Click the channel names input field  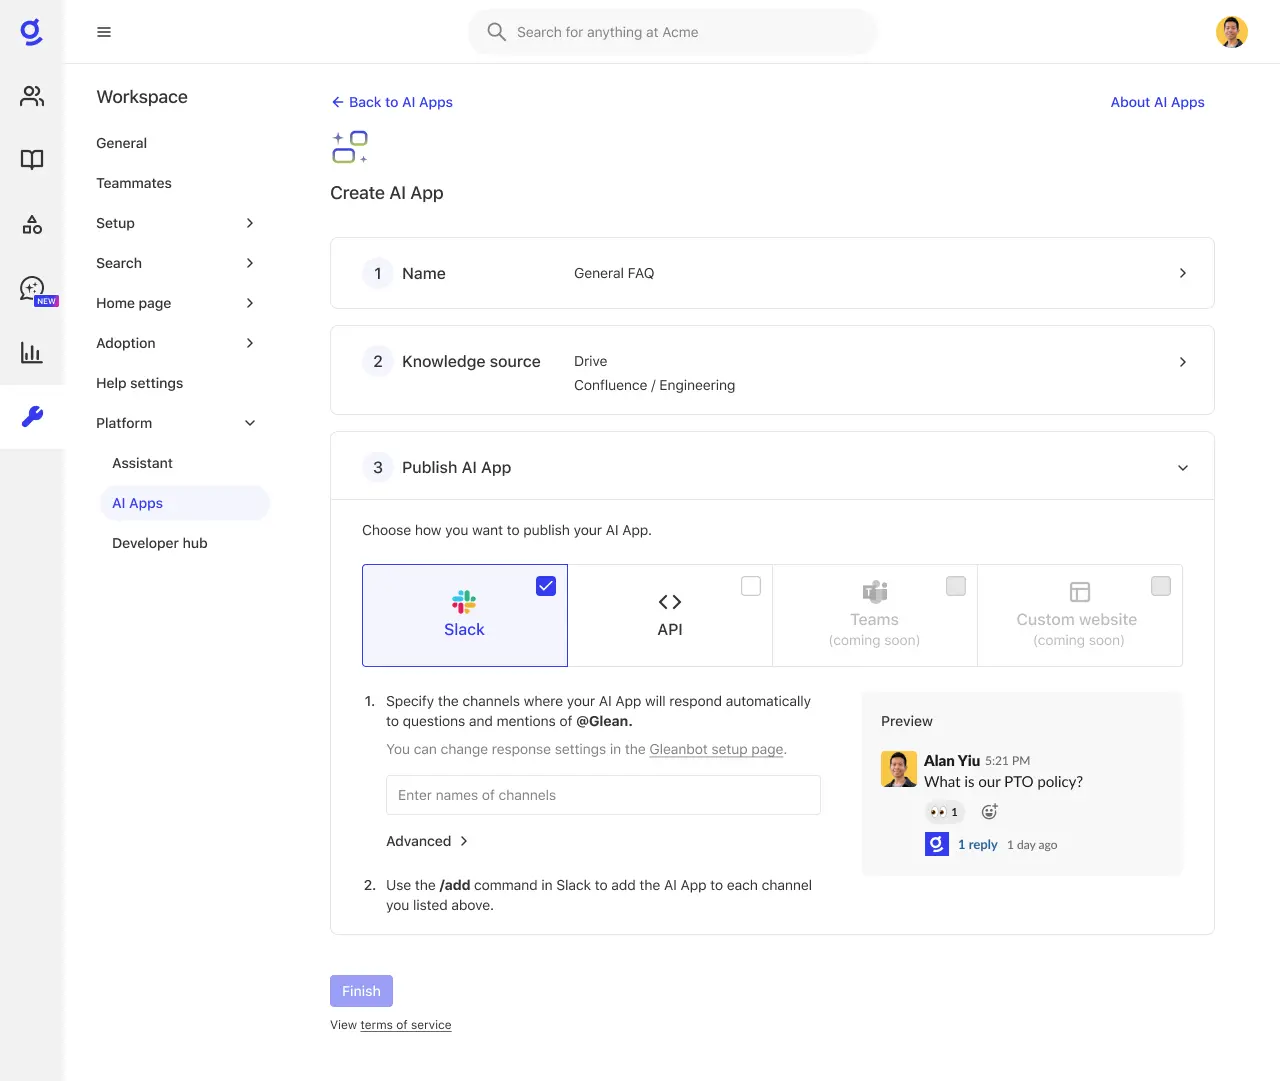[x=603, y=794]
